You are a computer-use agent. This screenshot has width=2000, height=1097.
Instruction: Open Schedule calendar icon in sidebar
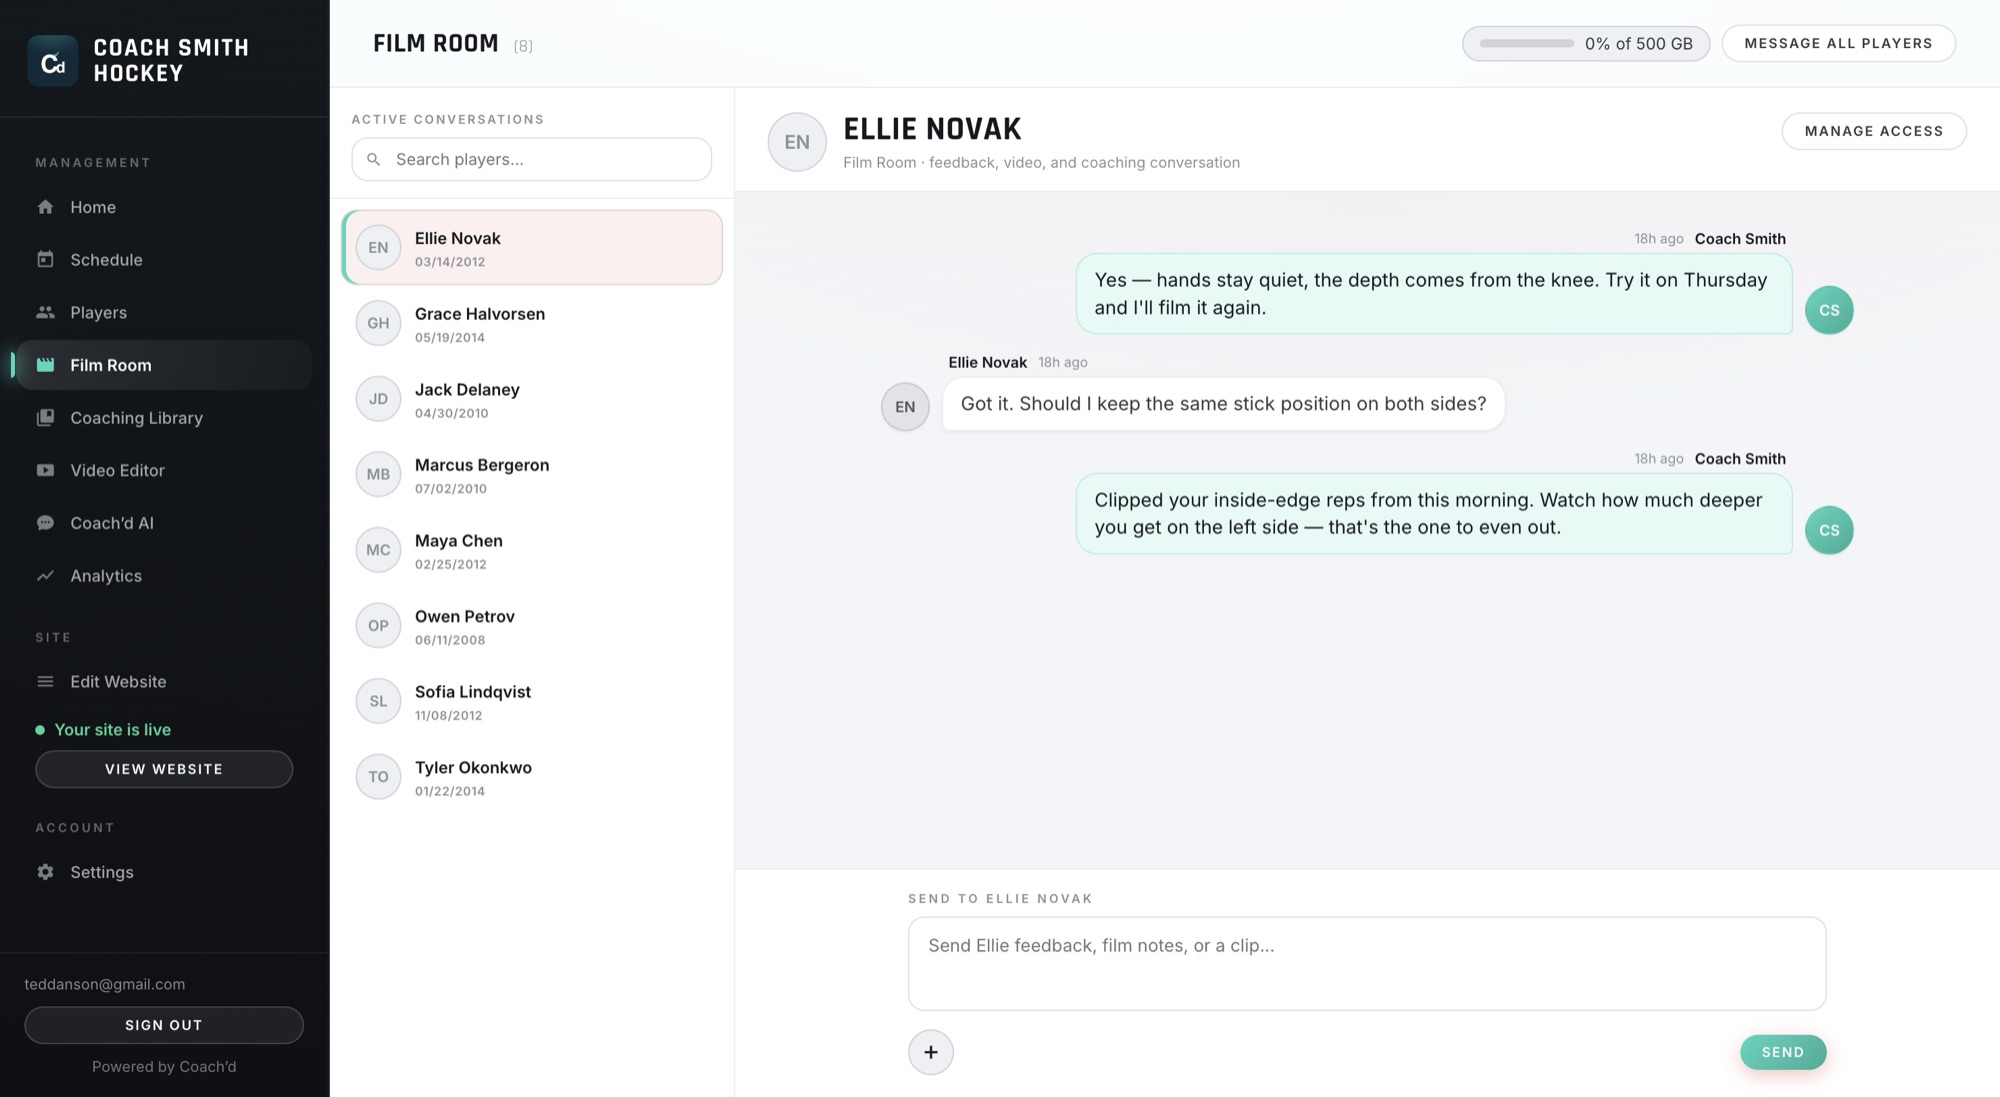45,260
